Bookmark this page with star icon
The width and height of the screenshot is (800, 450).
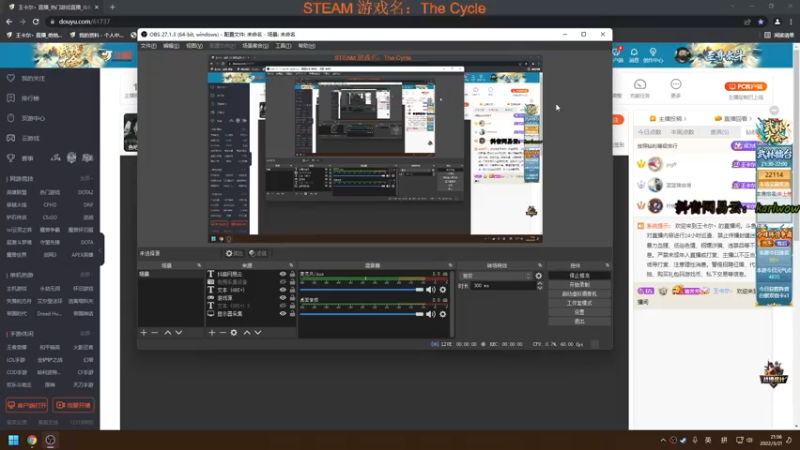click(761, 21)
